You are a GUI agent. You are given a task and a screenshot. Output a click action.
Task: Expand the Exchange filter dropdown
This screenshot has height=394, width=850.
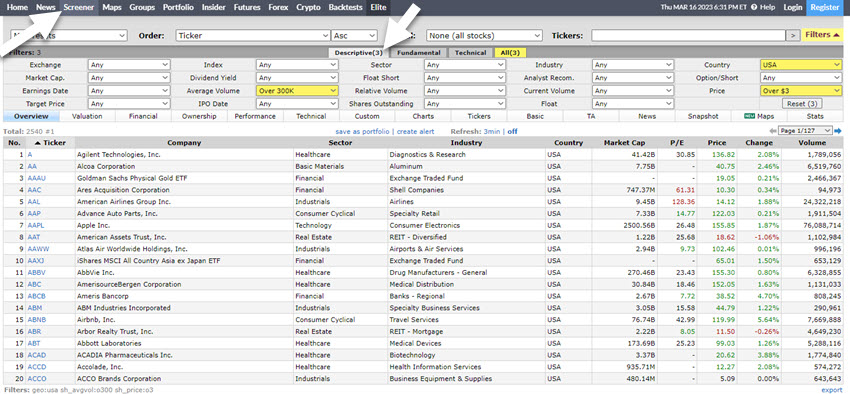[x=129, y=64]
